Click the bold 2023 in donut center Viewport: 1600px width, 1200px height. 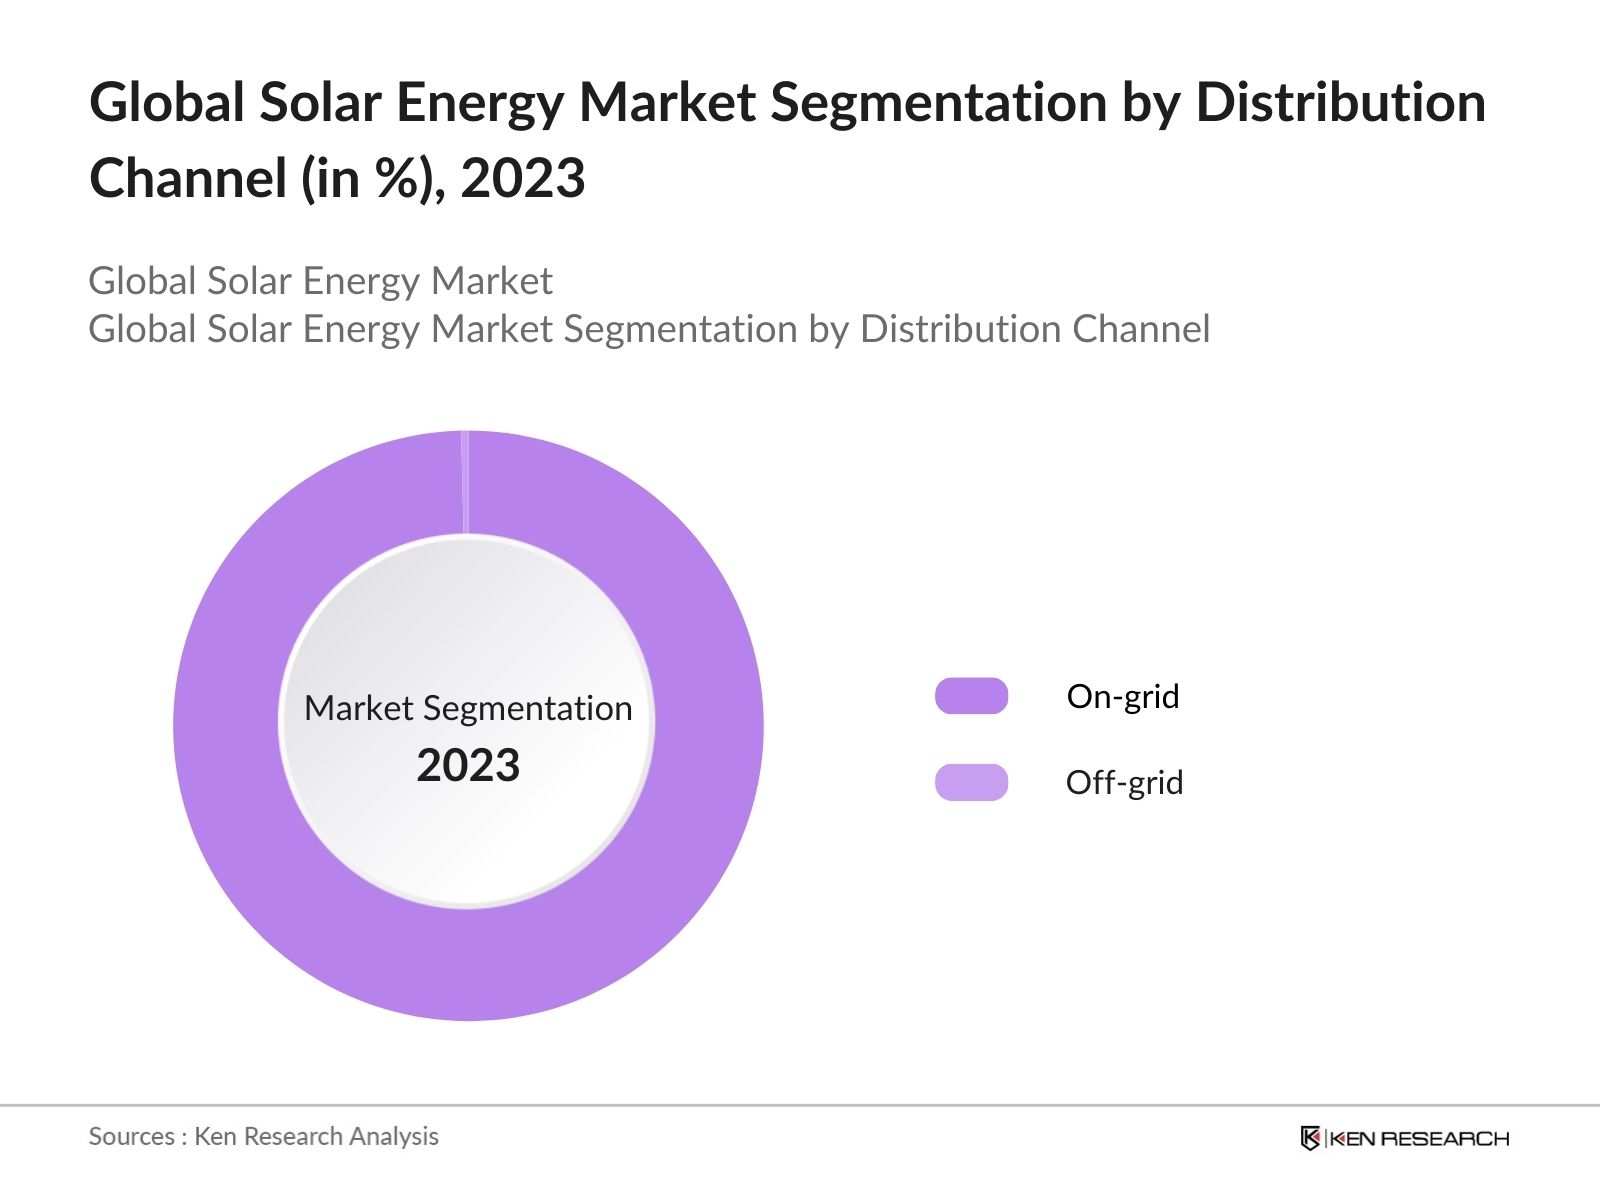tap(468, 766)
